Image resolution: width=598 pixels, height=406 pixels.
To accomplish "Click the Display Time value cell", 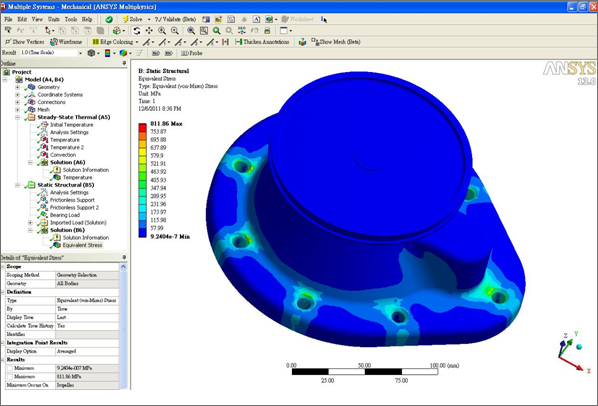I will (x=87, y=317).
